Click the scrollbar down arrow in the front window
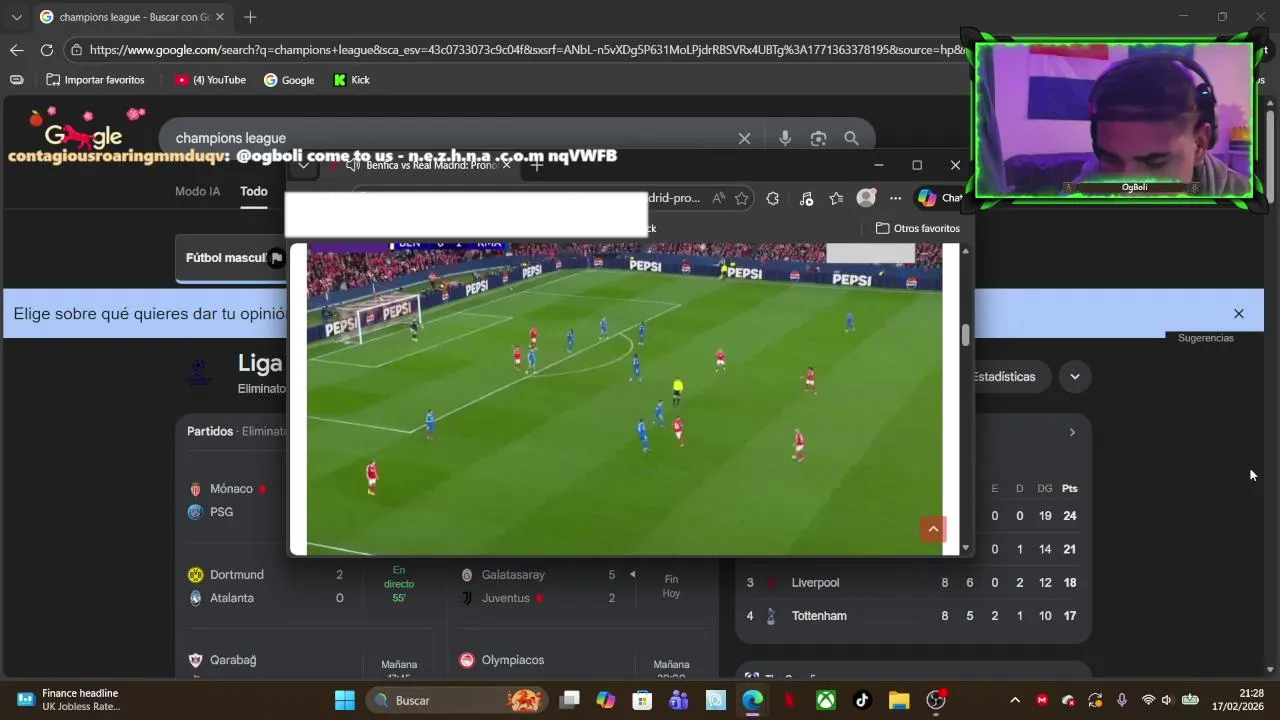This screenshot has height=720, width=1280. click(965, 548)
